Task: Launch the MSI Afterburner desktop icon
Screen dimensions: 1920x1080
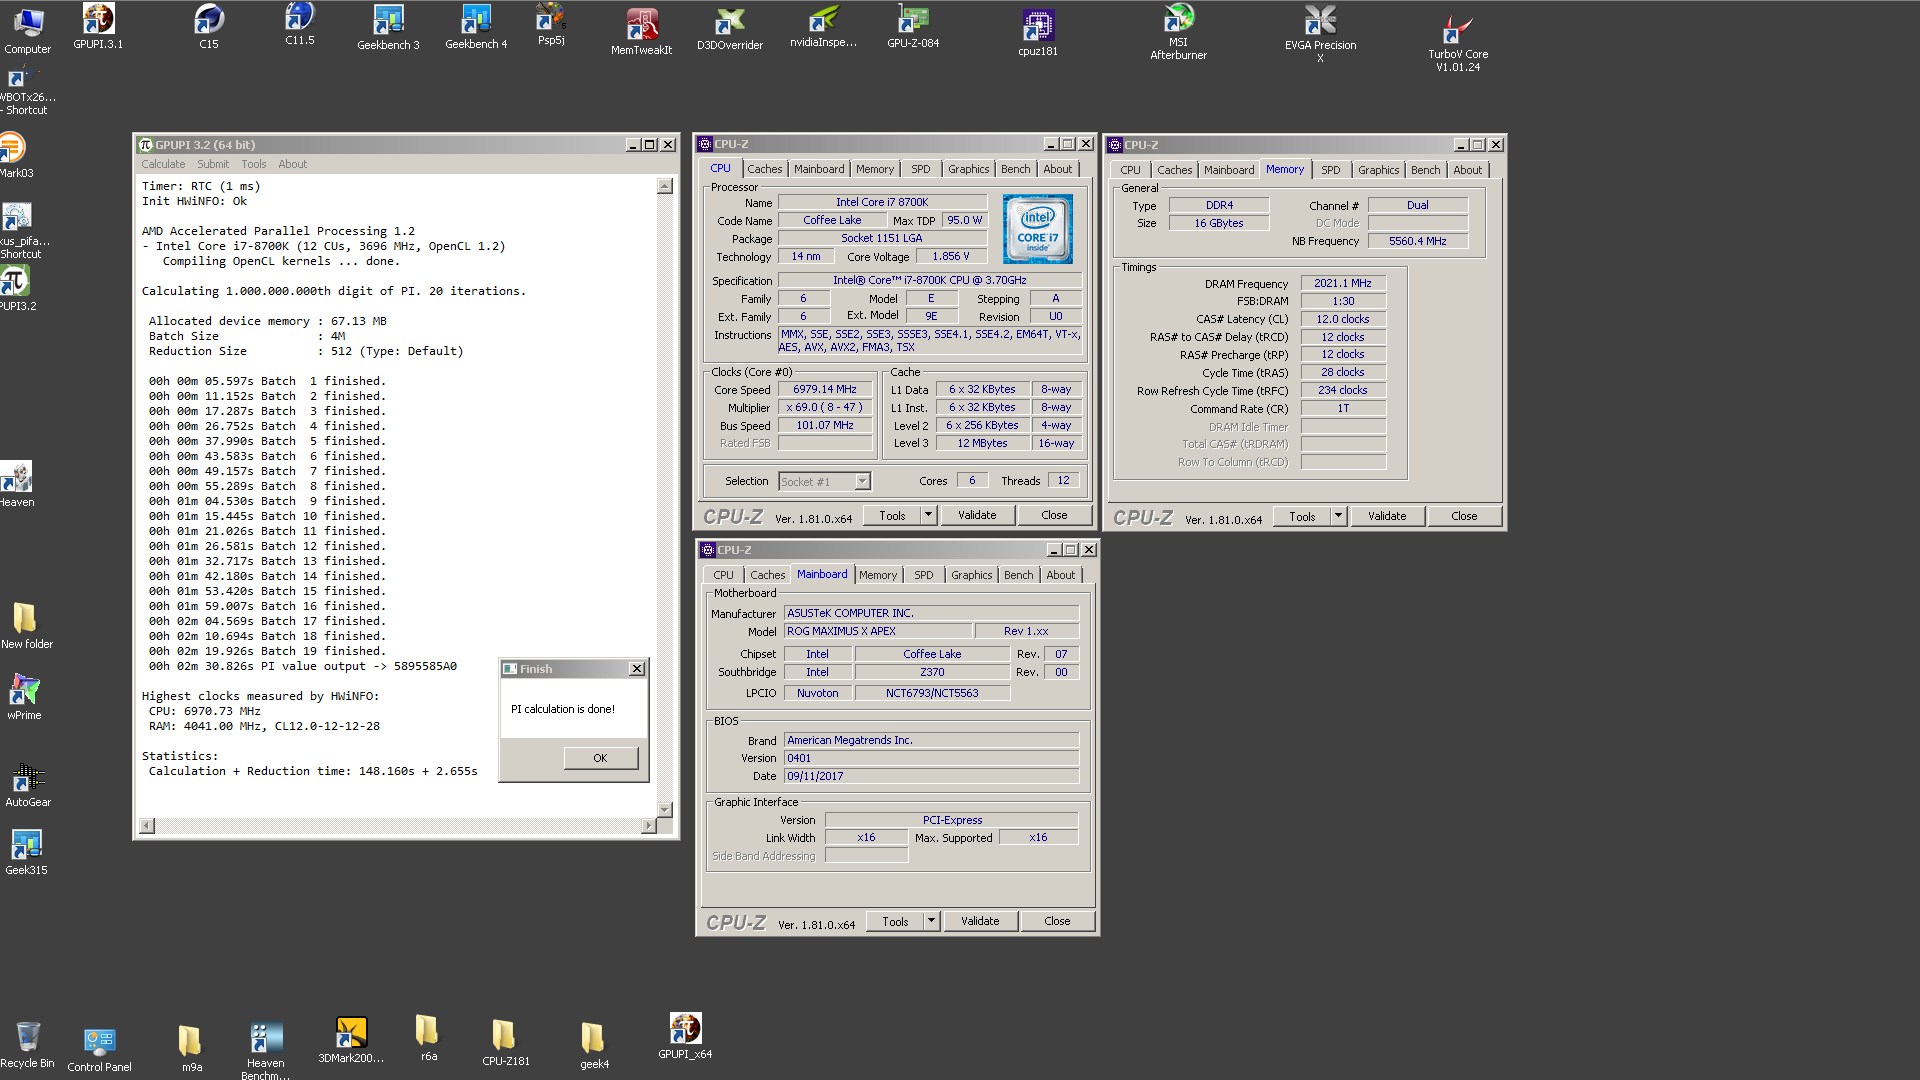Action: (1178, 32)
